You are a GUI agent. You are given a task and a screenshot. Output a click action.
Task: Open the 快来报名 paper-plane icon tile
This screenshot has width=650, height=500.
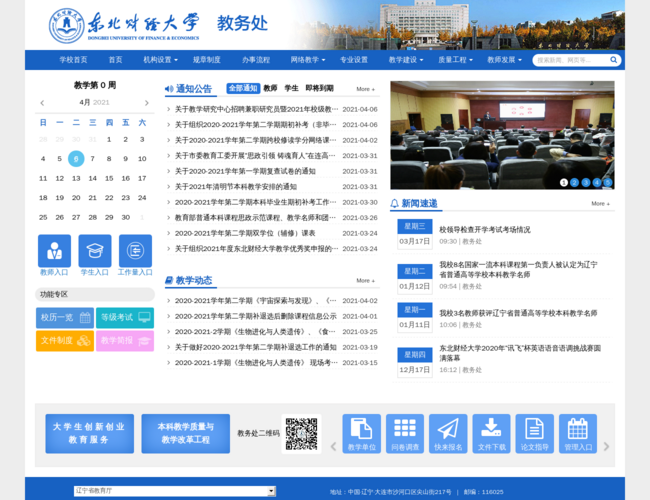coord(448,433)
